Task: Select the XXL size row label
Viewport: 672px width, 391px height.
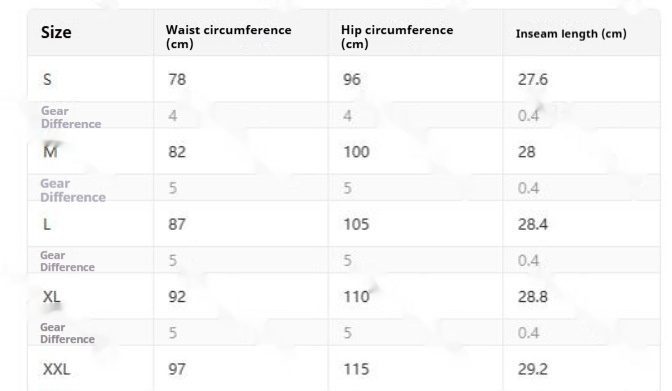Action: 56,369
